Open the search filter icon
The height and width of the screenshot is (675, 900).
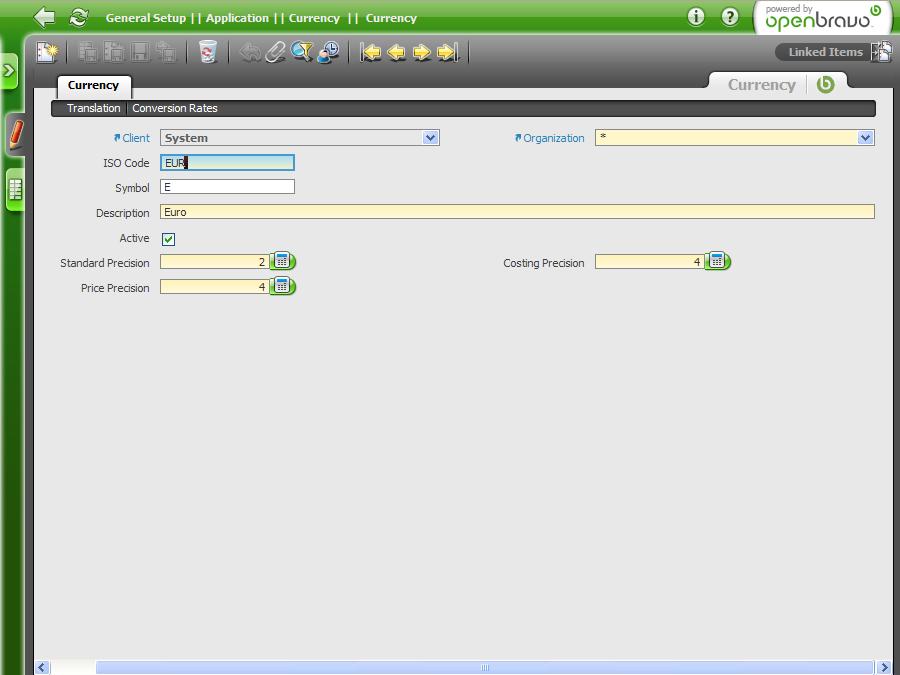(302, 52)
